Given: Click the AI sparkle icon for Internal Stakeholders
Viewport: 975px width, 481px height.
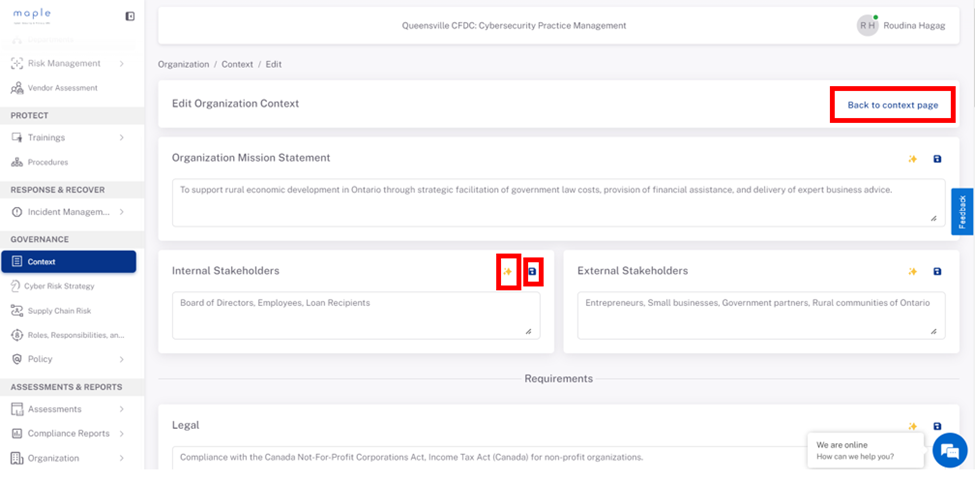Looking at the screenshot, I should tap(507, 272).
